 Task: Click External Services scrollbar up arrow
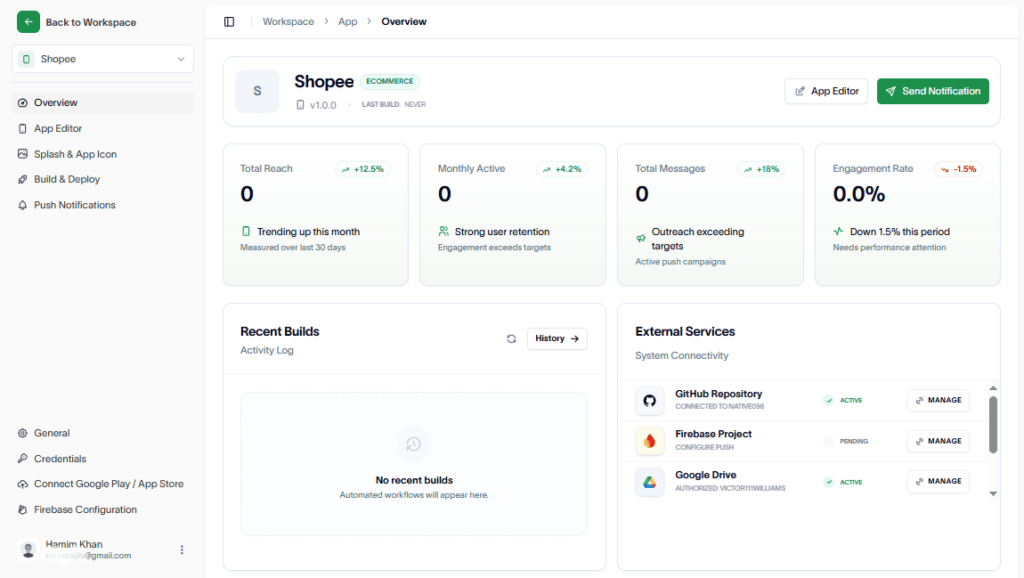pyautogui.click(x=993, y=389)
